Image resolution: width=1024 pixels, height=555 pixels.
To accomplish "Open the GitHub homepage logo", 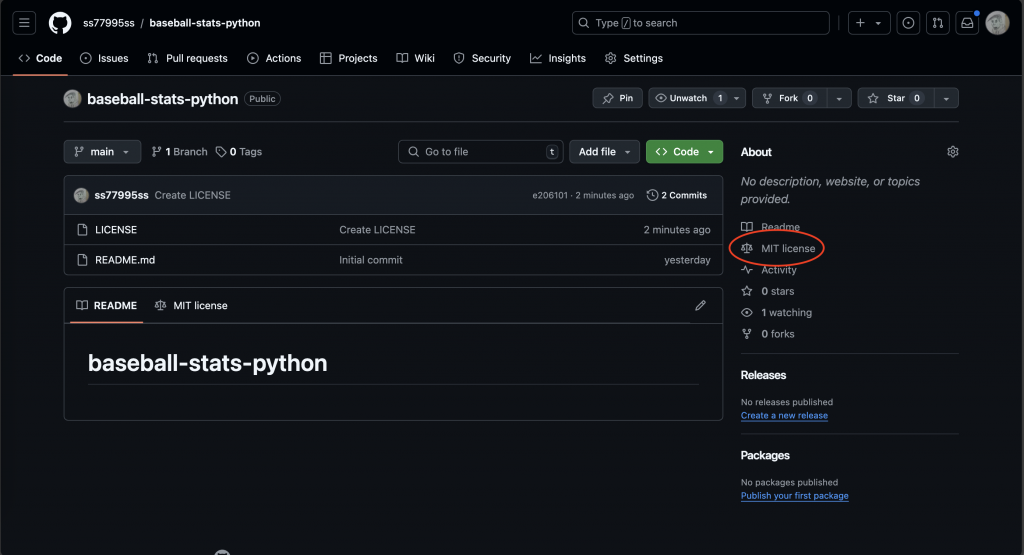I will click(60, 23).
